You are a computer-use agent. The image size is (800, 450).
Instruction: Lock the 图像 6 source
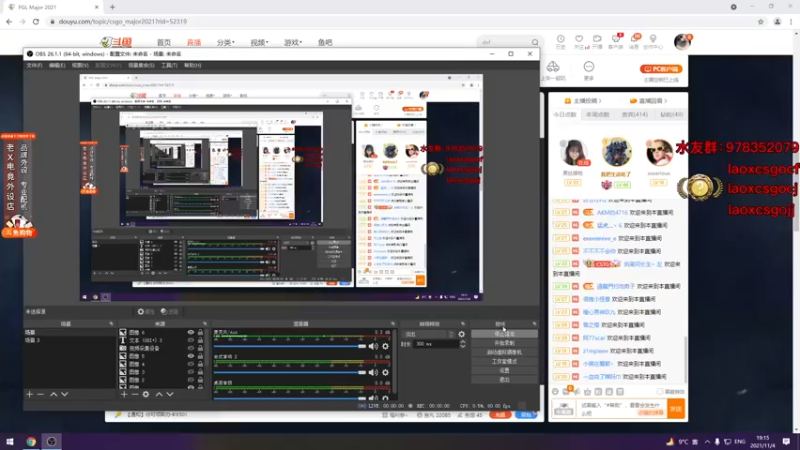(200, 332)
